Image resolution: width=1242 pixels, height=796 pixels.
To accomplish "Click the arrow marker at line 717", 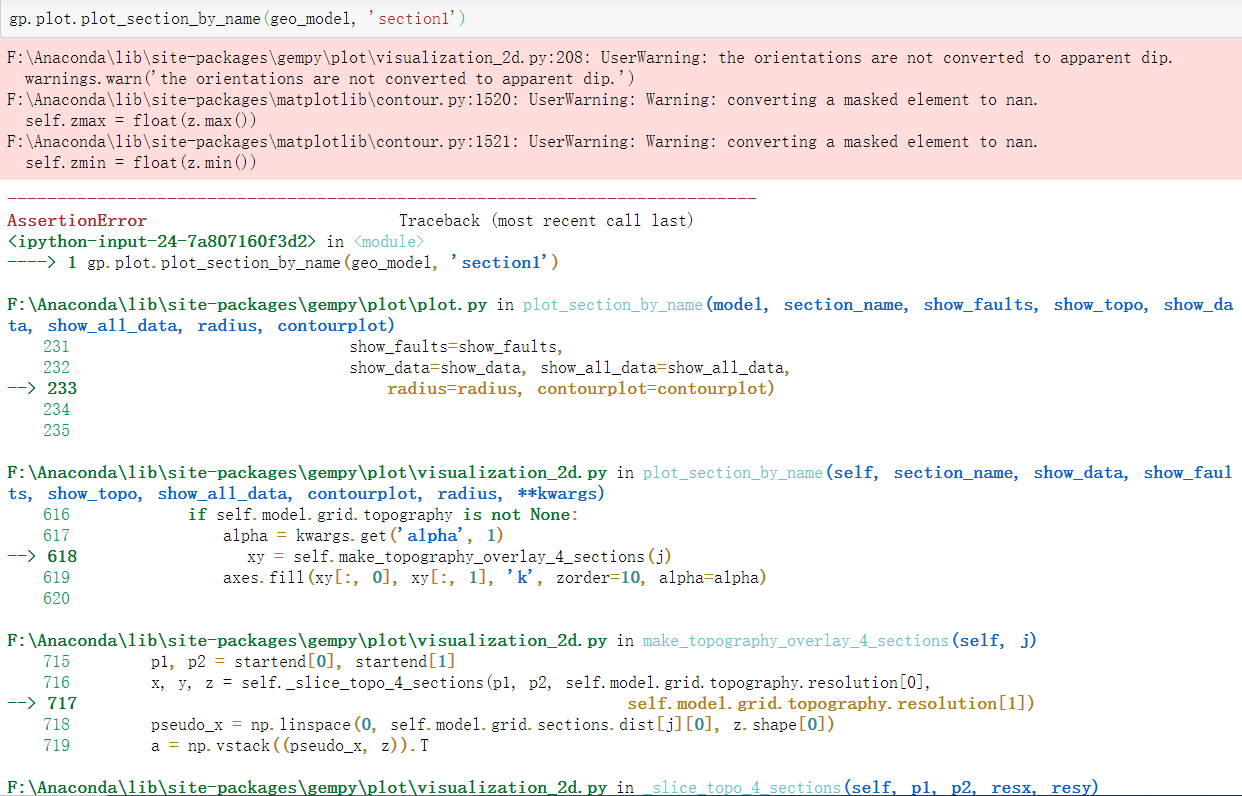I will click(x=23, y=702).
